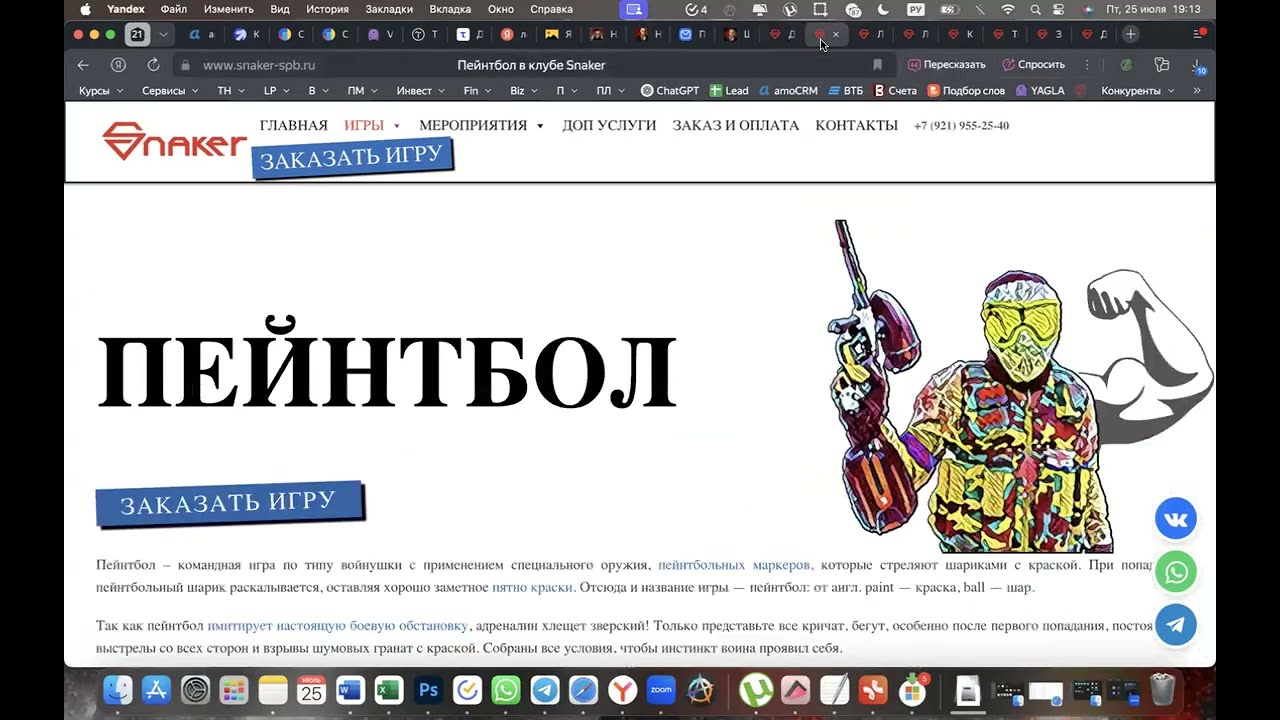
Task: Open the История menu in the menu bar
Action: pyautogui.click(x=327, y=9)
